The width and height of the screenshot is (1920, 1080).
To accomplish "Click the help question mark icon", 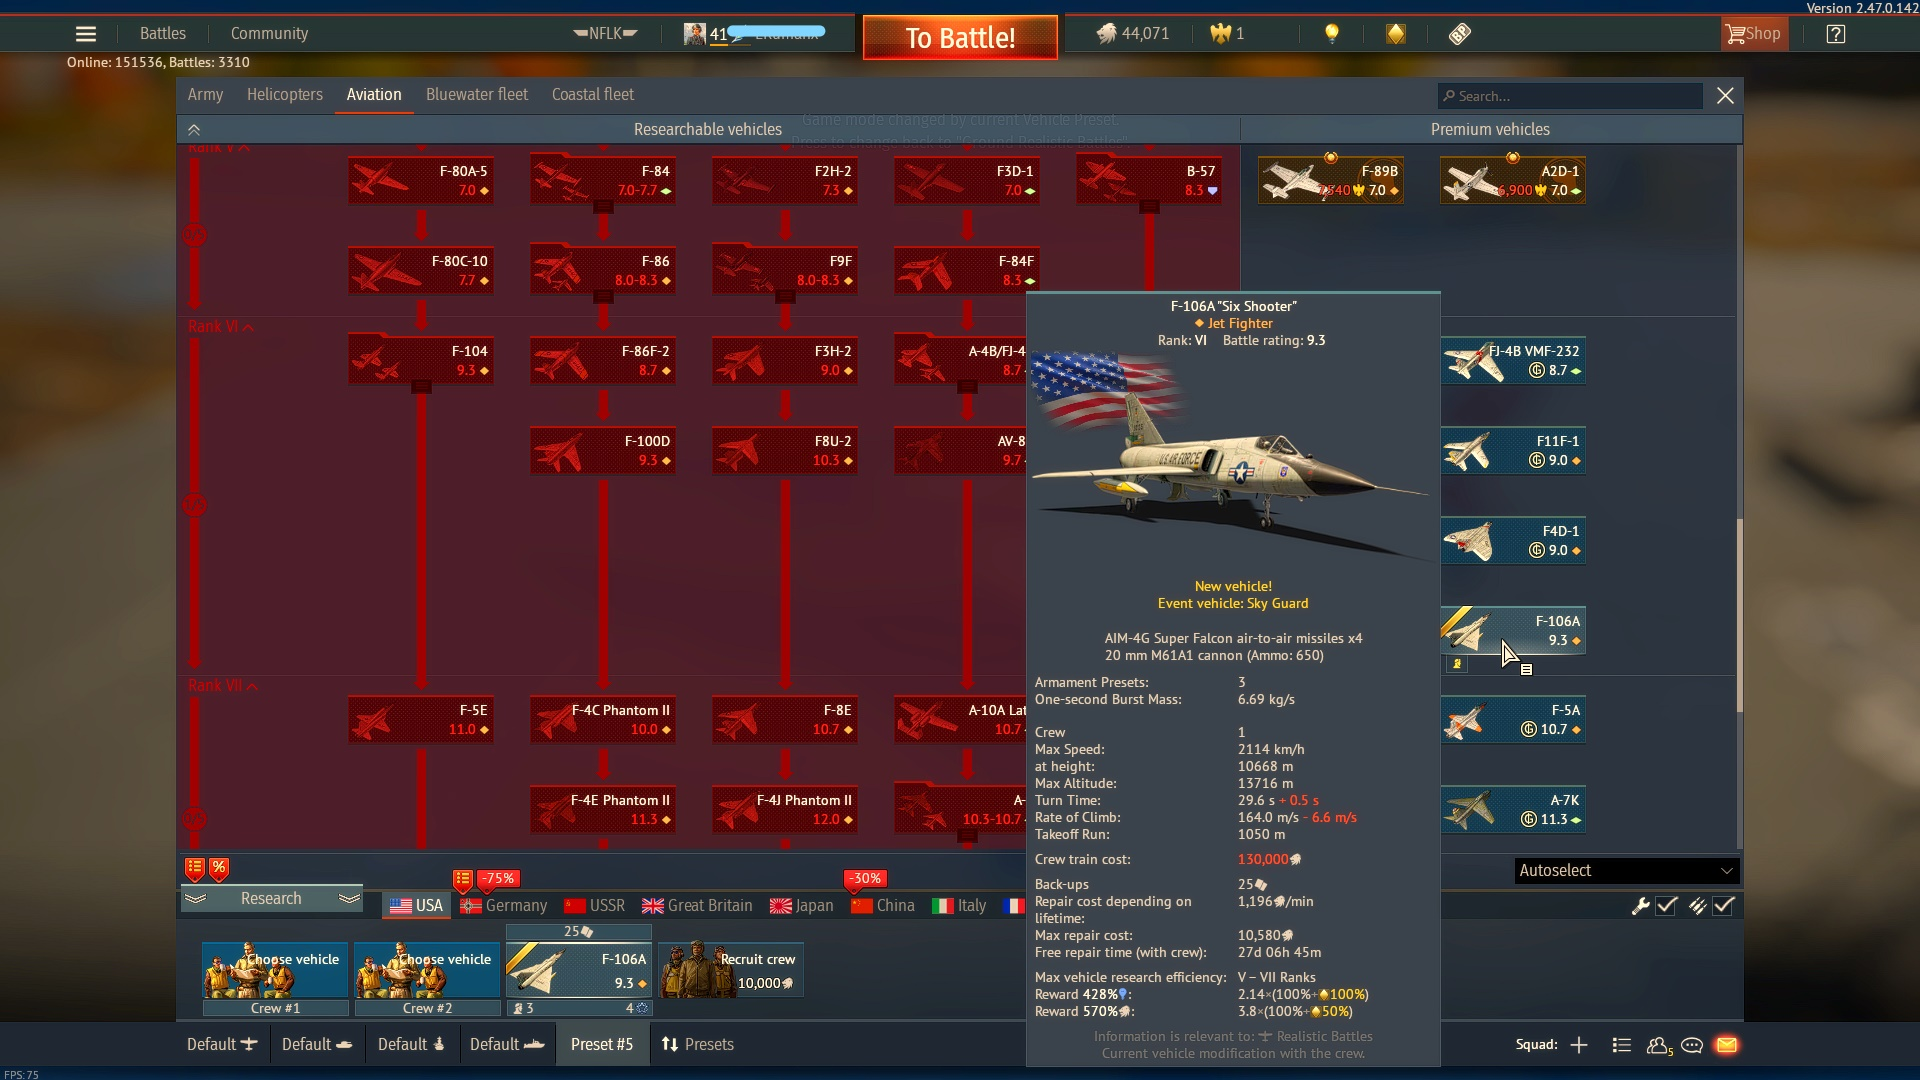I will pyautogui.click(x=1835, y=34).
